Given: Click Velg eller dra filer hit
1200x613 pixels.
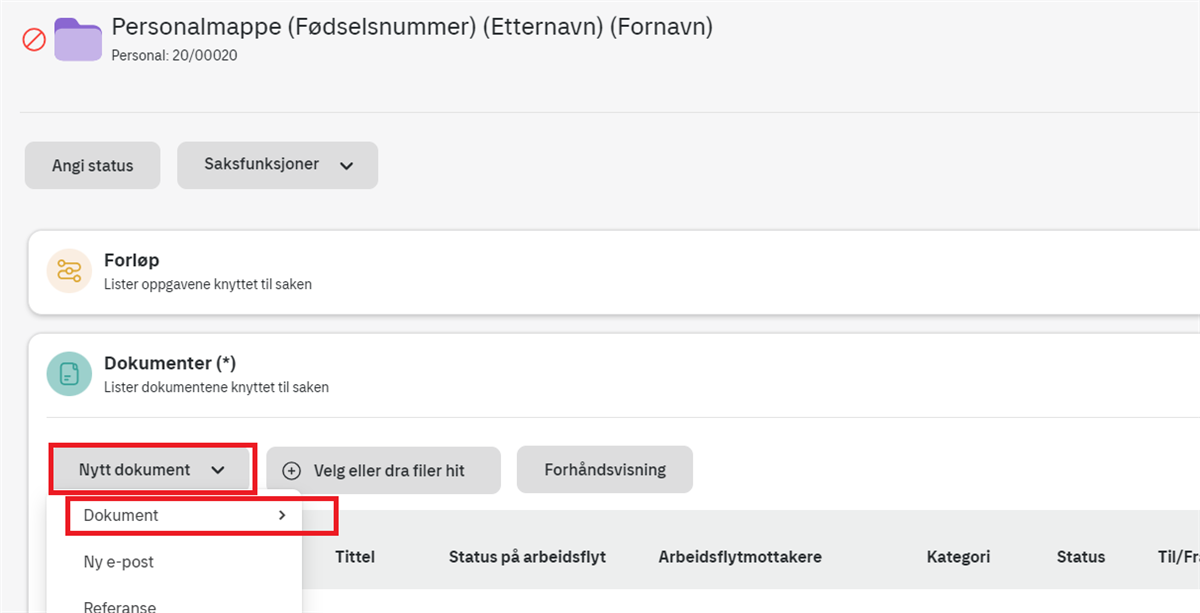Looking at the screenshot, I should 383,470.
